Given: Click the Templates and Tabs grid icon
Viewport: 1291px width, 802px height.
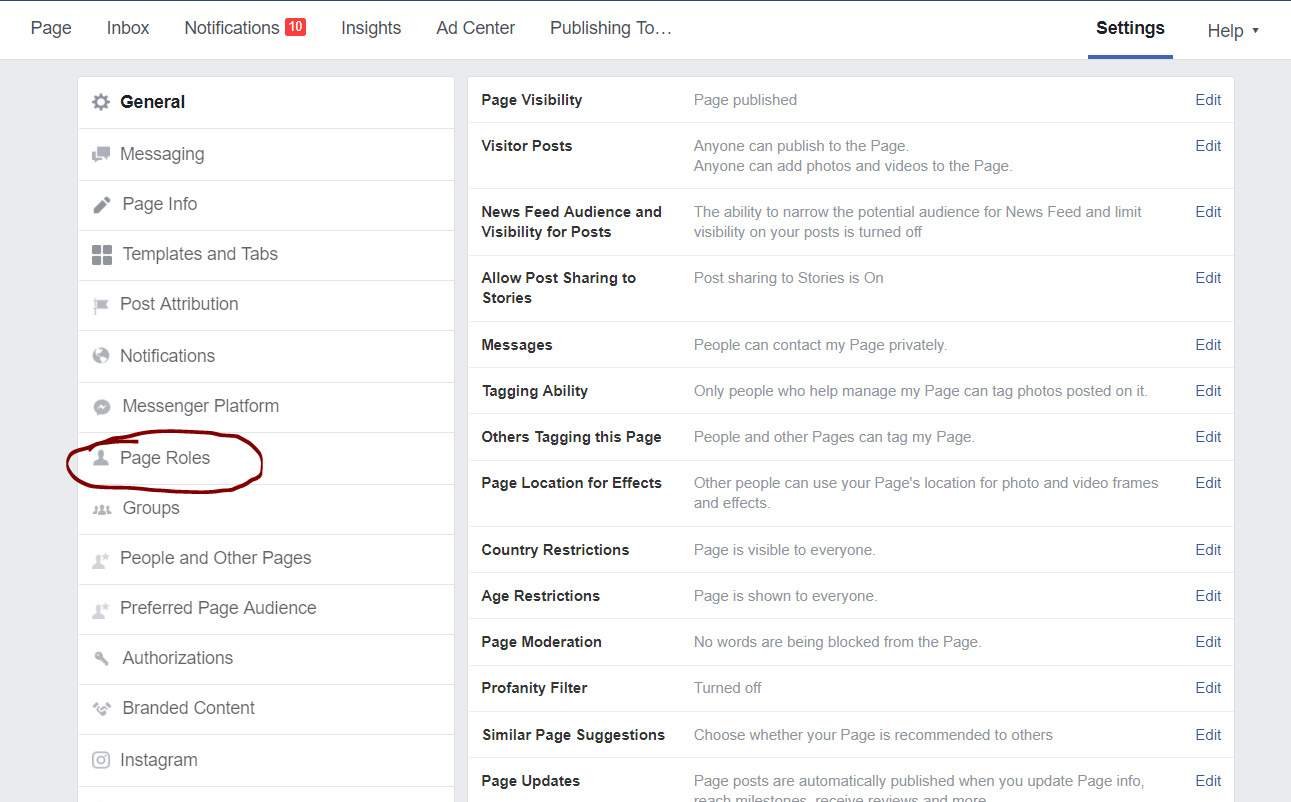Looking at the screenshot, I should [x=102, y=255].
